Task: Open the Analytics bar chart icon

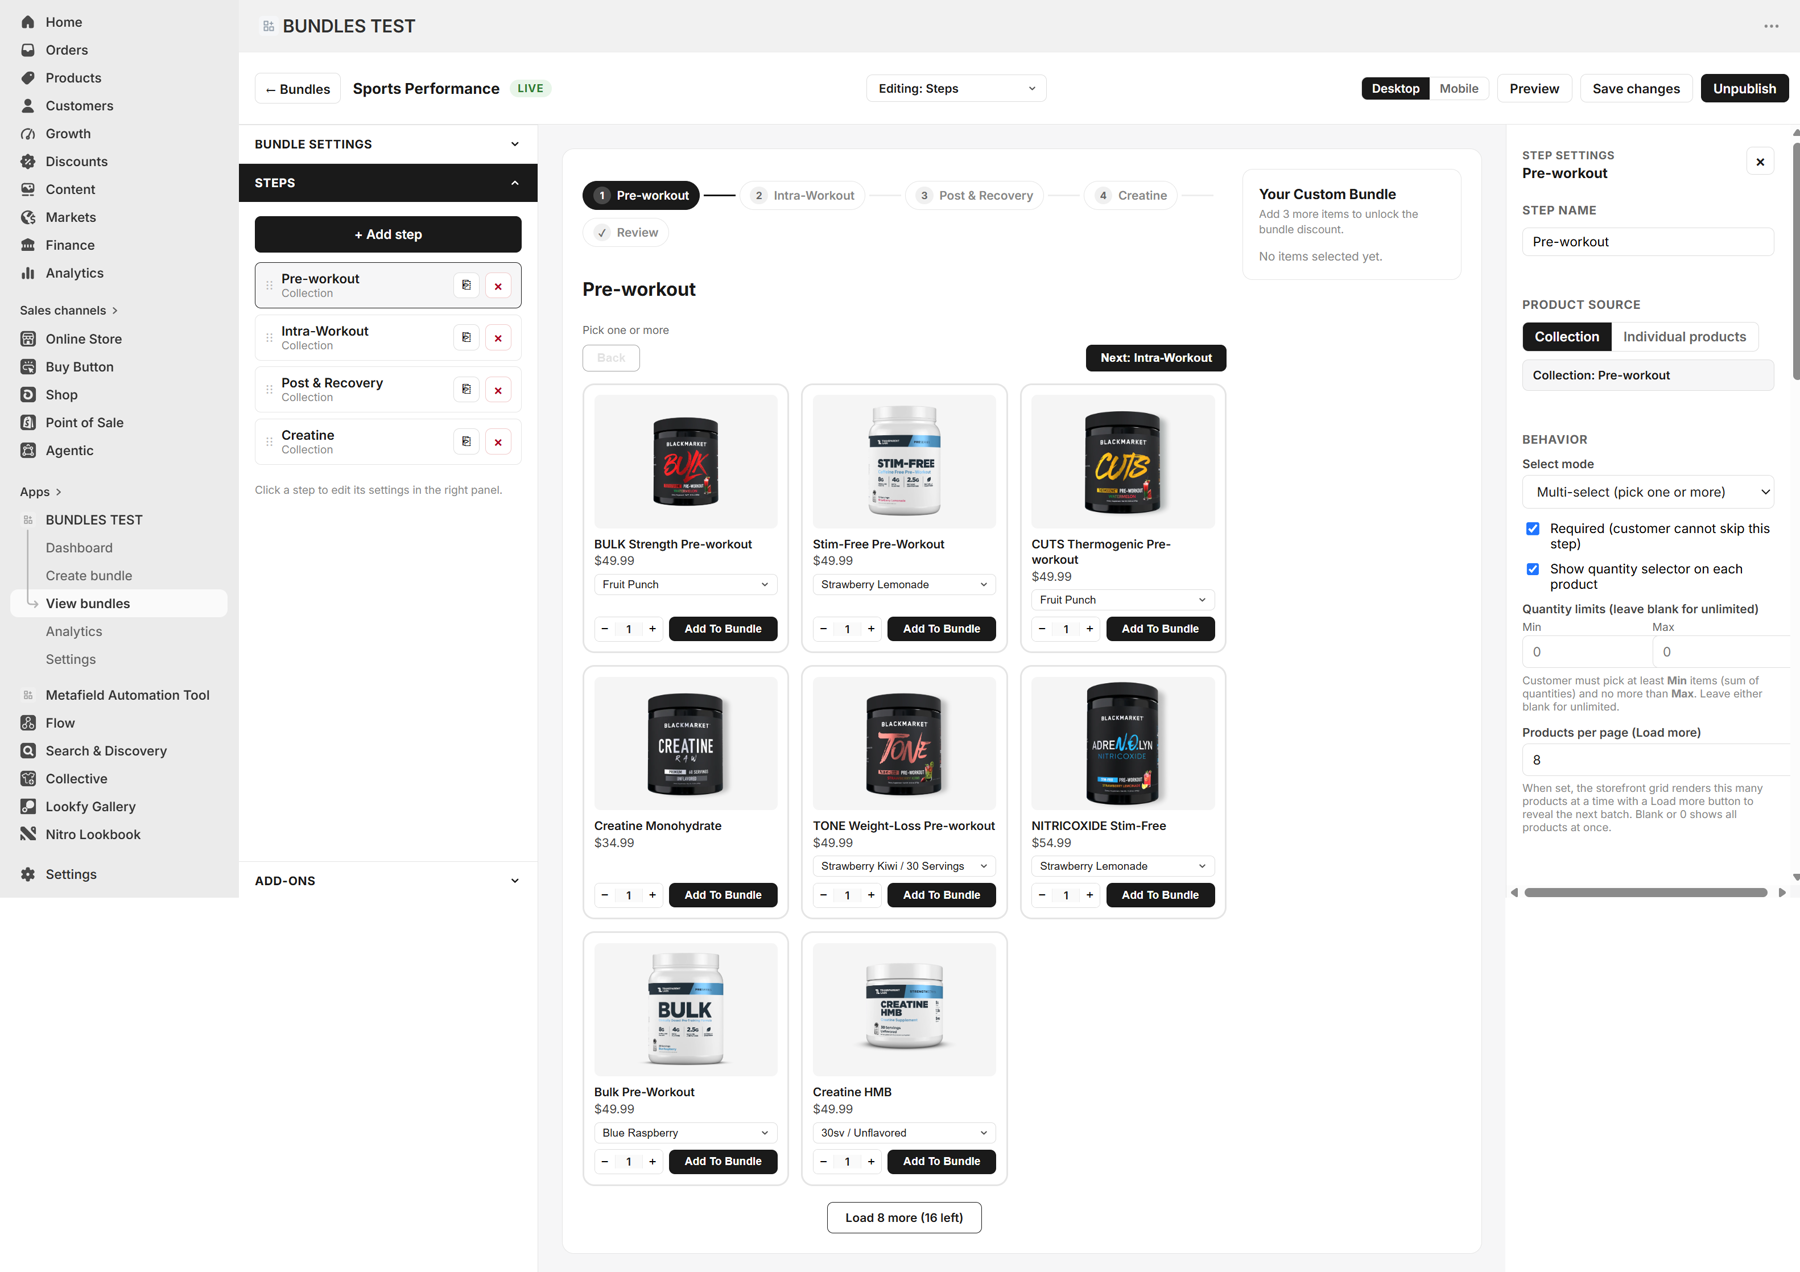Action: tap(28, 273)
